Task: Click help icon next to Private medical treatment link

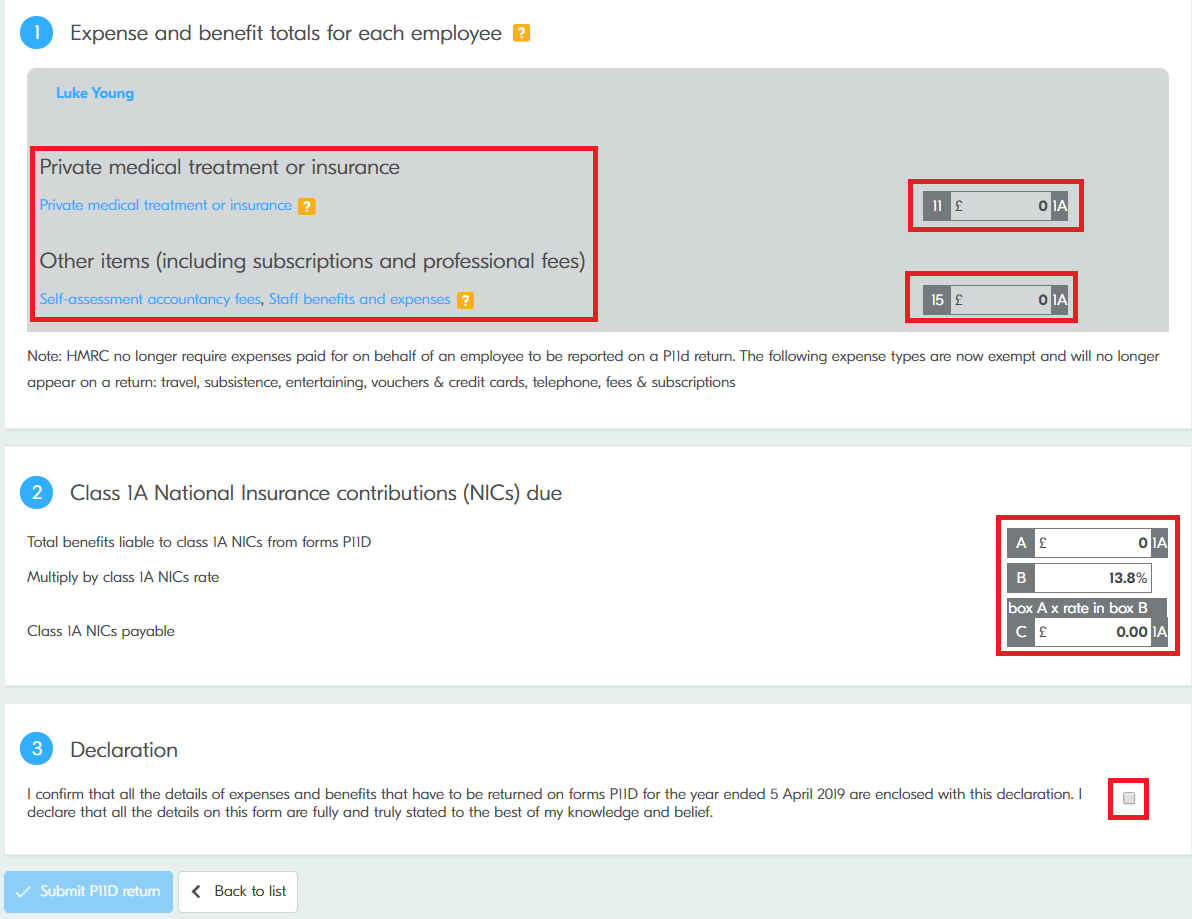Action: (x=306, y=206)
